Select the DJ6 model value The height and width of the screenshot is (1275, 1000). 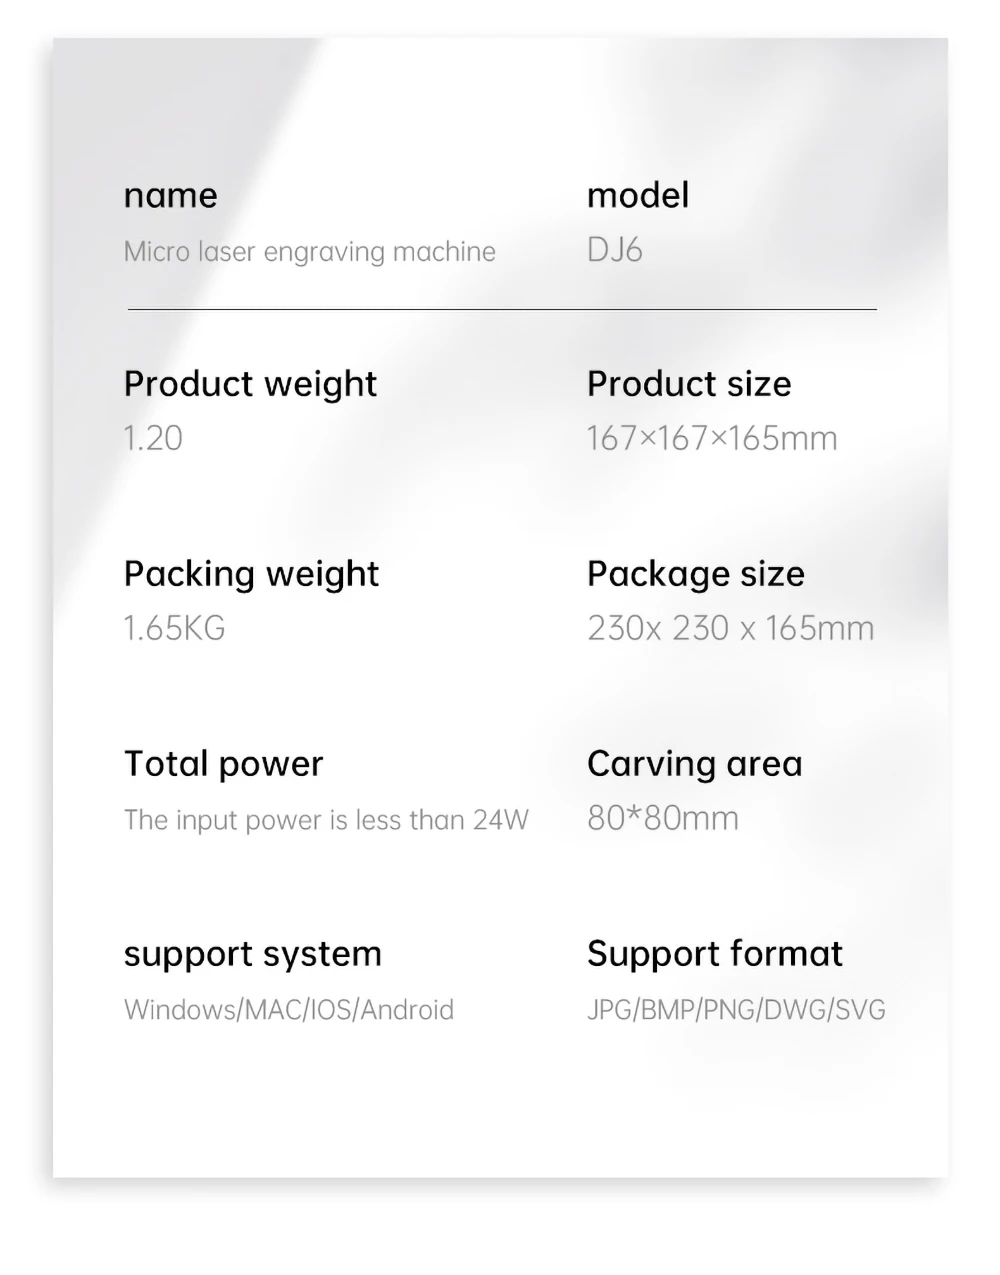click(x=614, y=250)
